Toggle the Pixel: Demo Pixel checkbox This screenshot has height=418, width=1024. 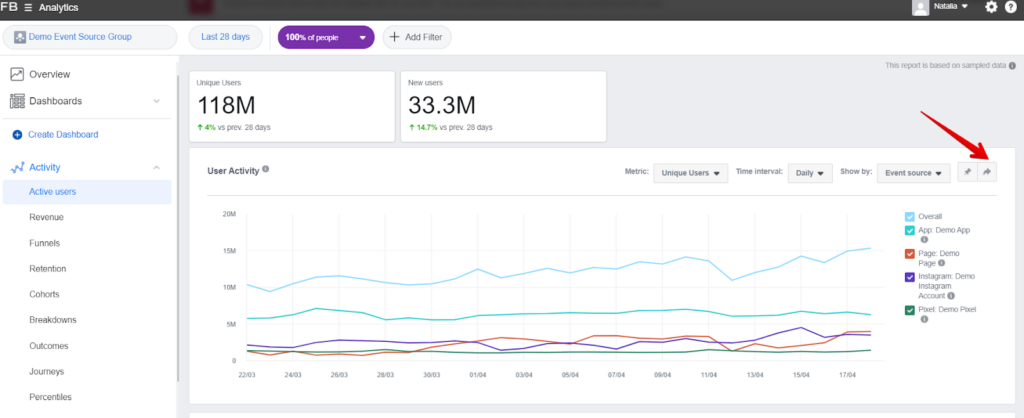click(x=909, y=309)
